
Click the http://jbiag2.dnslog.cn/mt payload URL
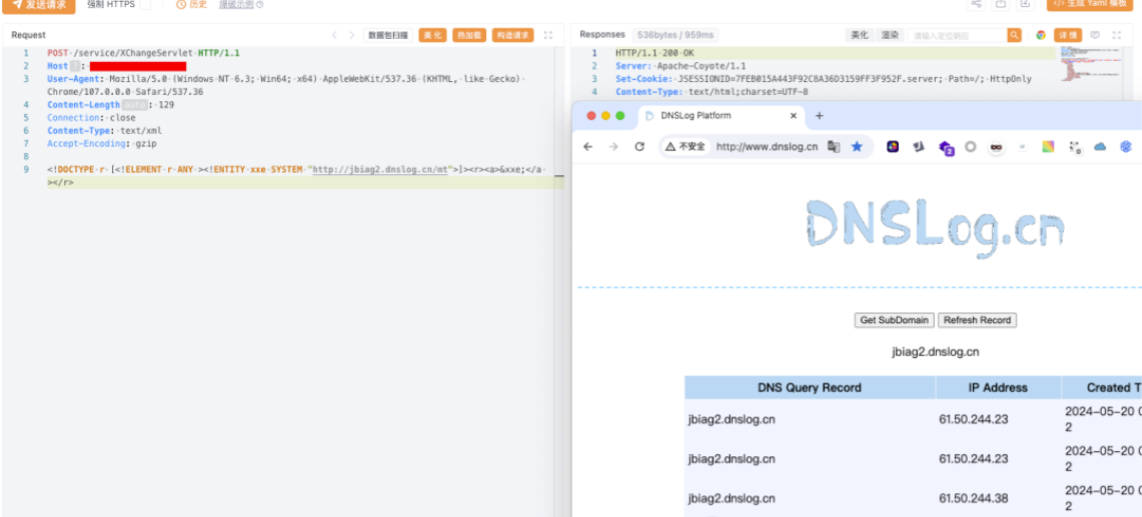(x=382, y=170)
